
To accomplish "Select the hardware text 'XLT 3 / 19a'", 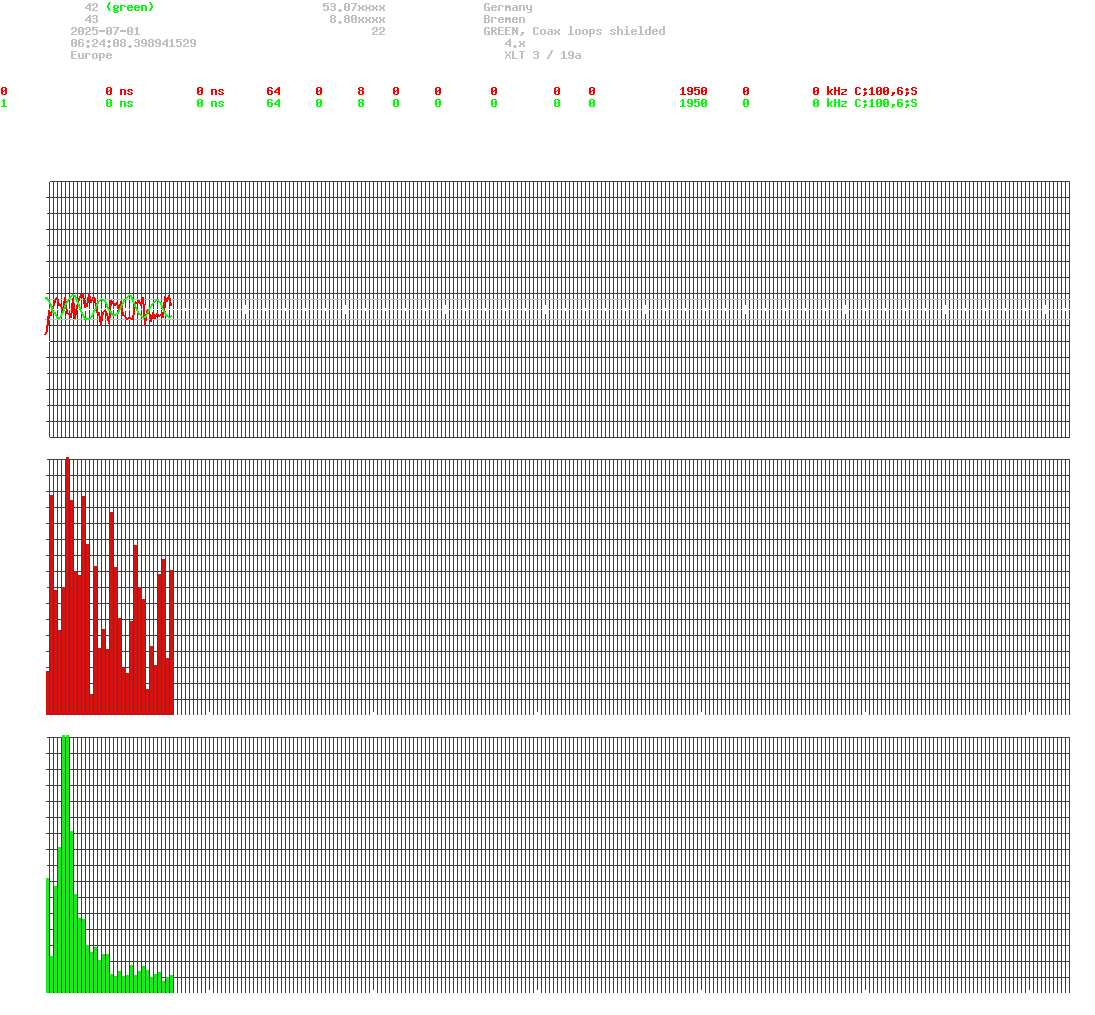I will point(543,54).
